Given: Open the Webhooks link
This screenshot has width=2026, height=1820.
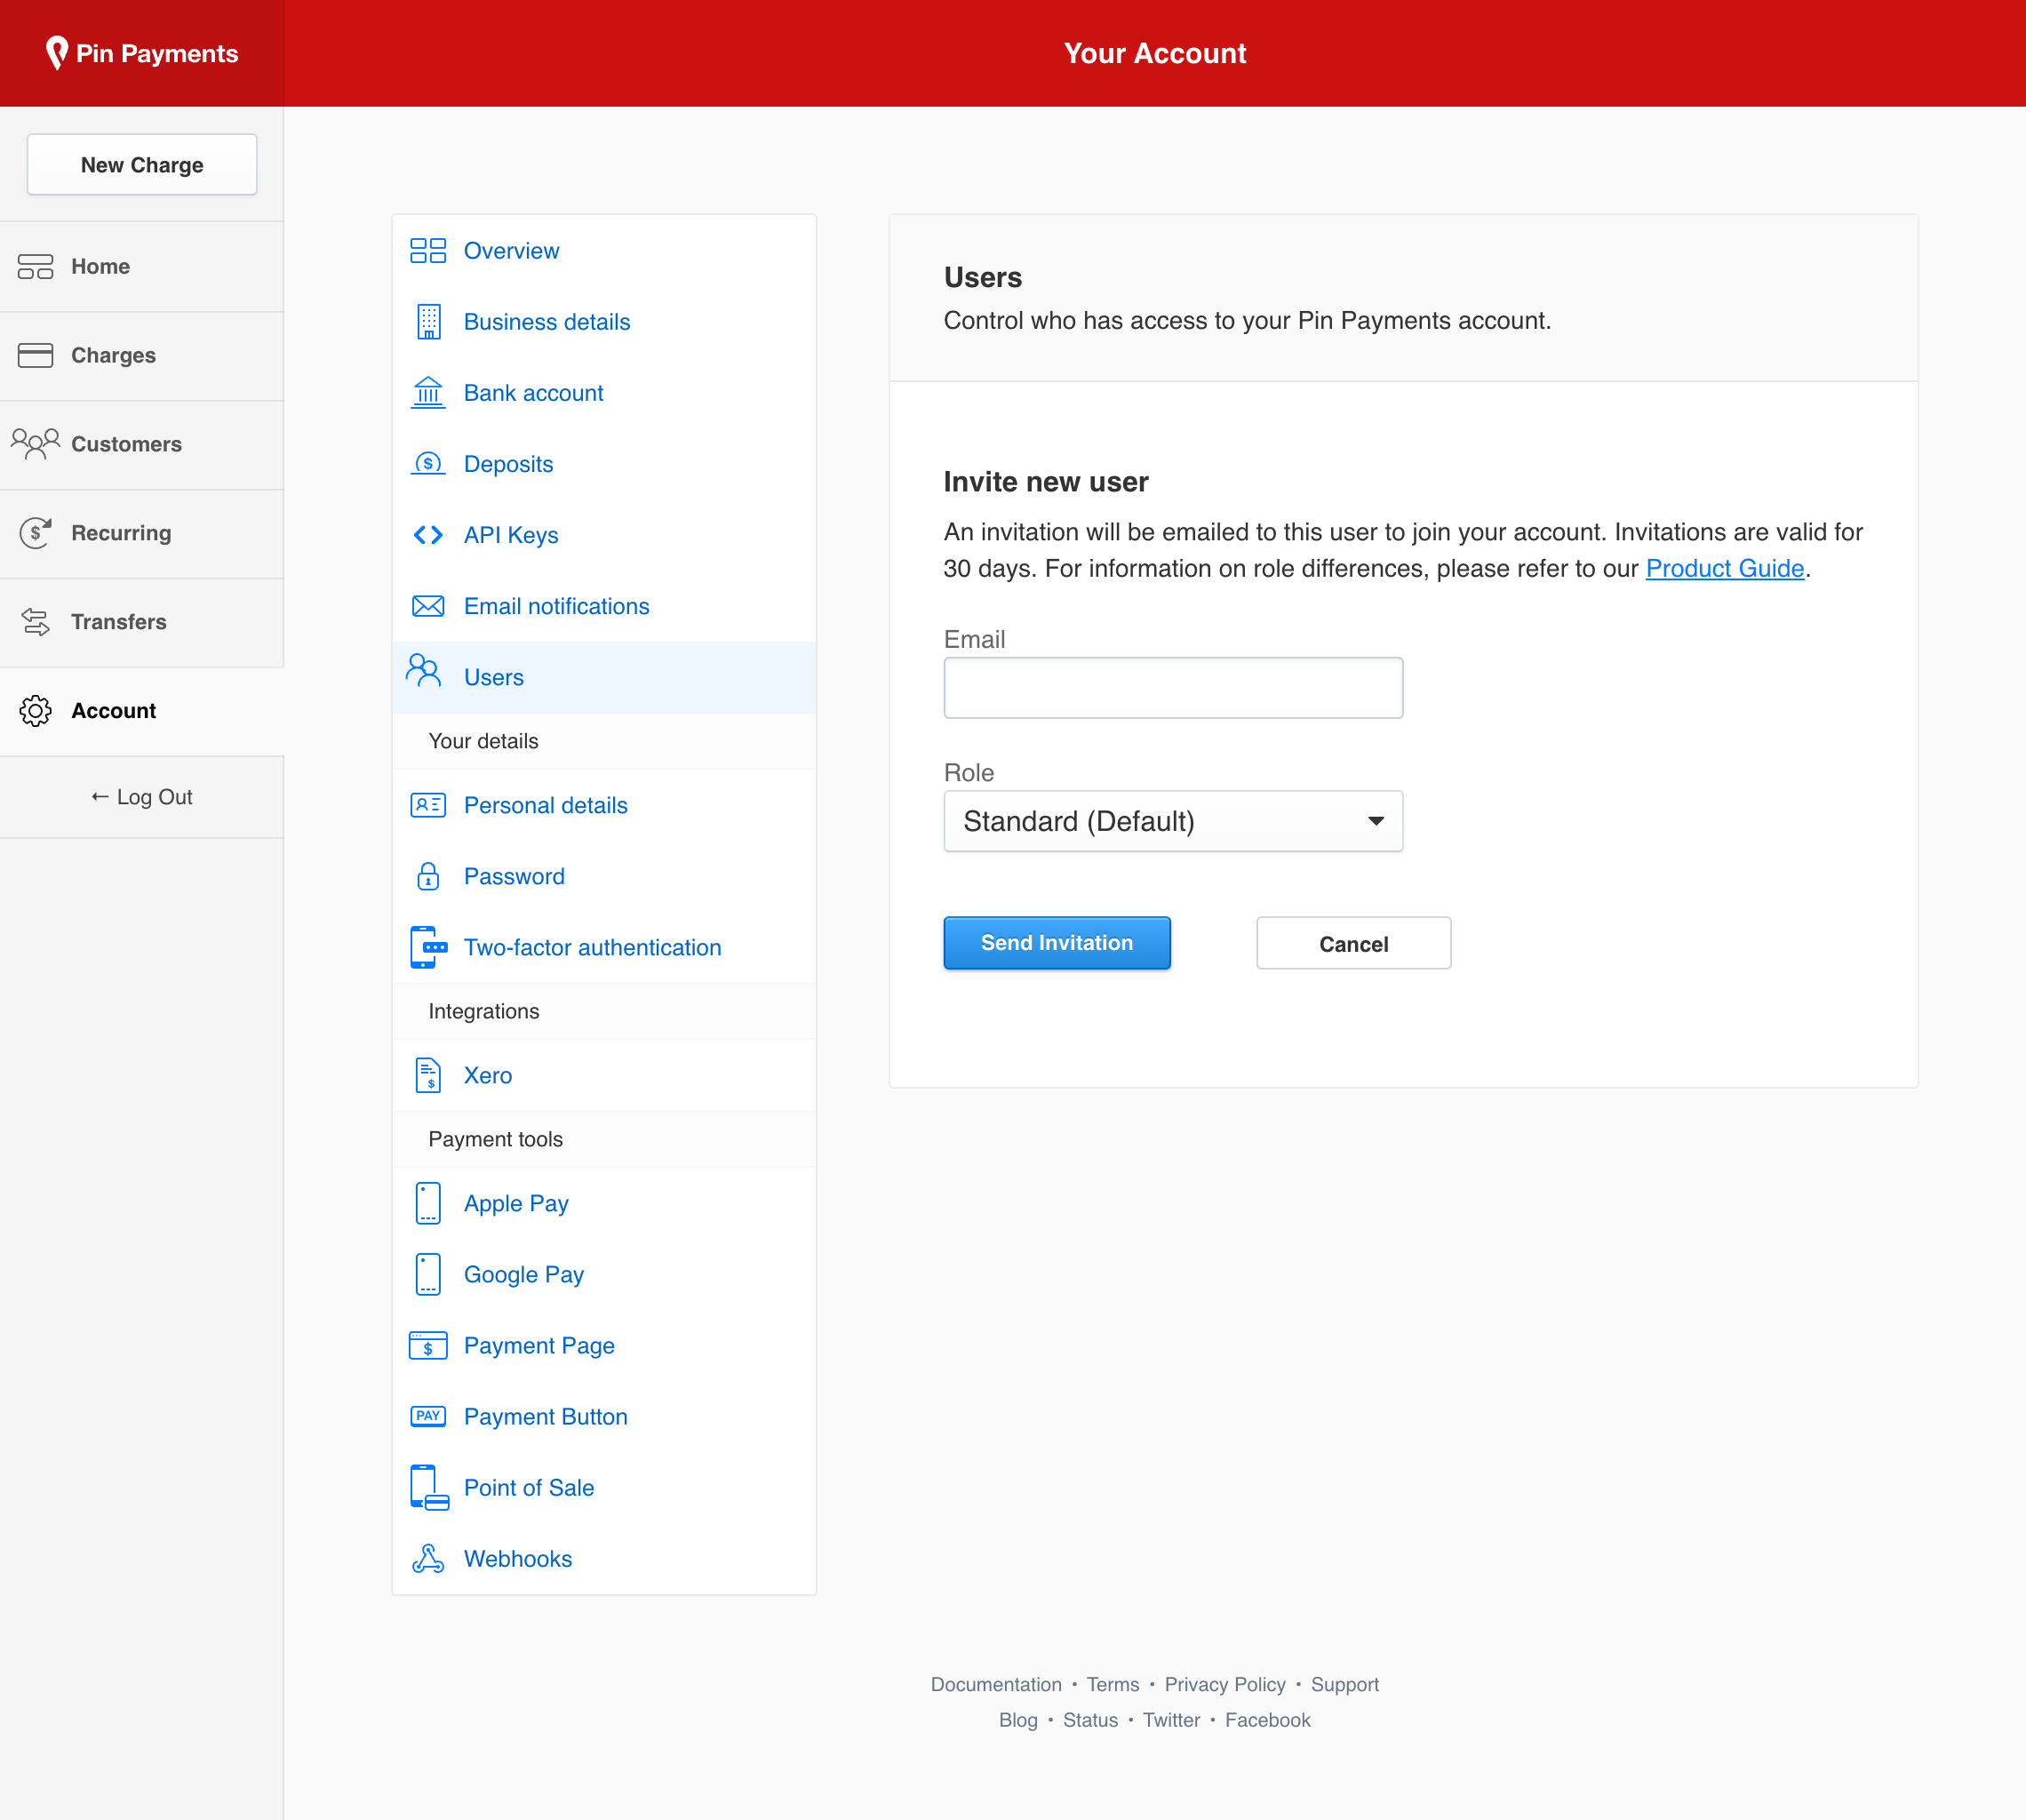Looking at the screenshot, I should point(518,1559).
